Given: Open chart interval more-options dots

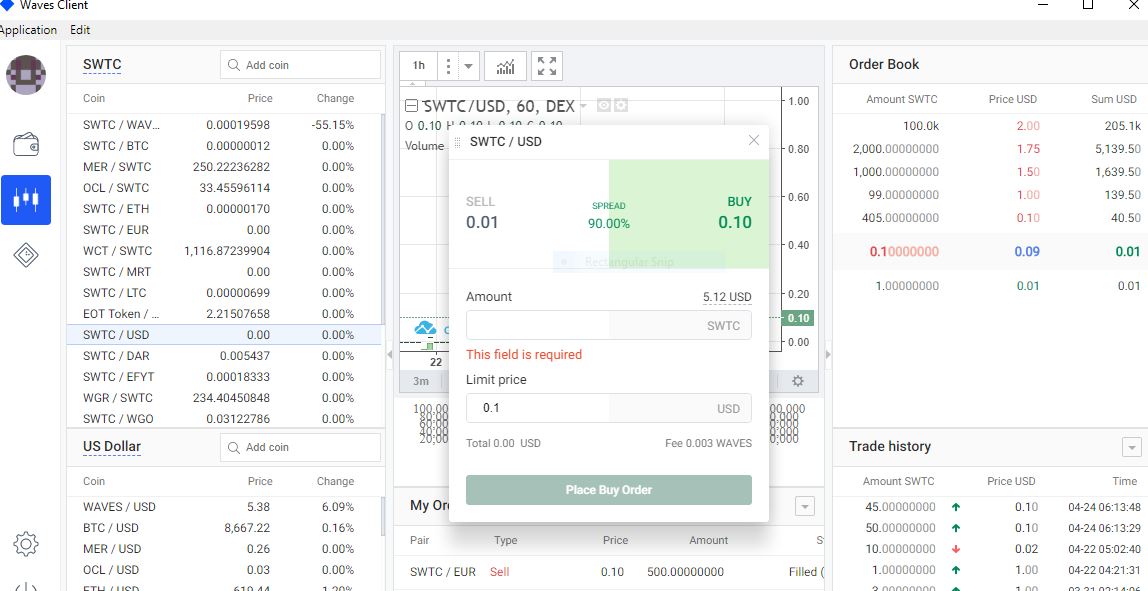Looking at the screenshot, I should coord(448,66).
